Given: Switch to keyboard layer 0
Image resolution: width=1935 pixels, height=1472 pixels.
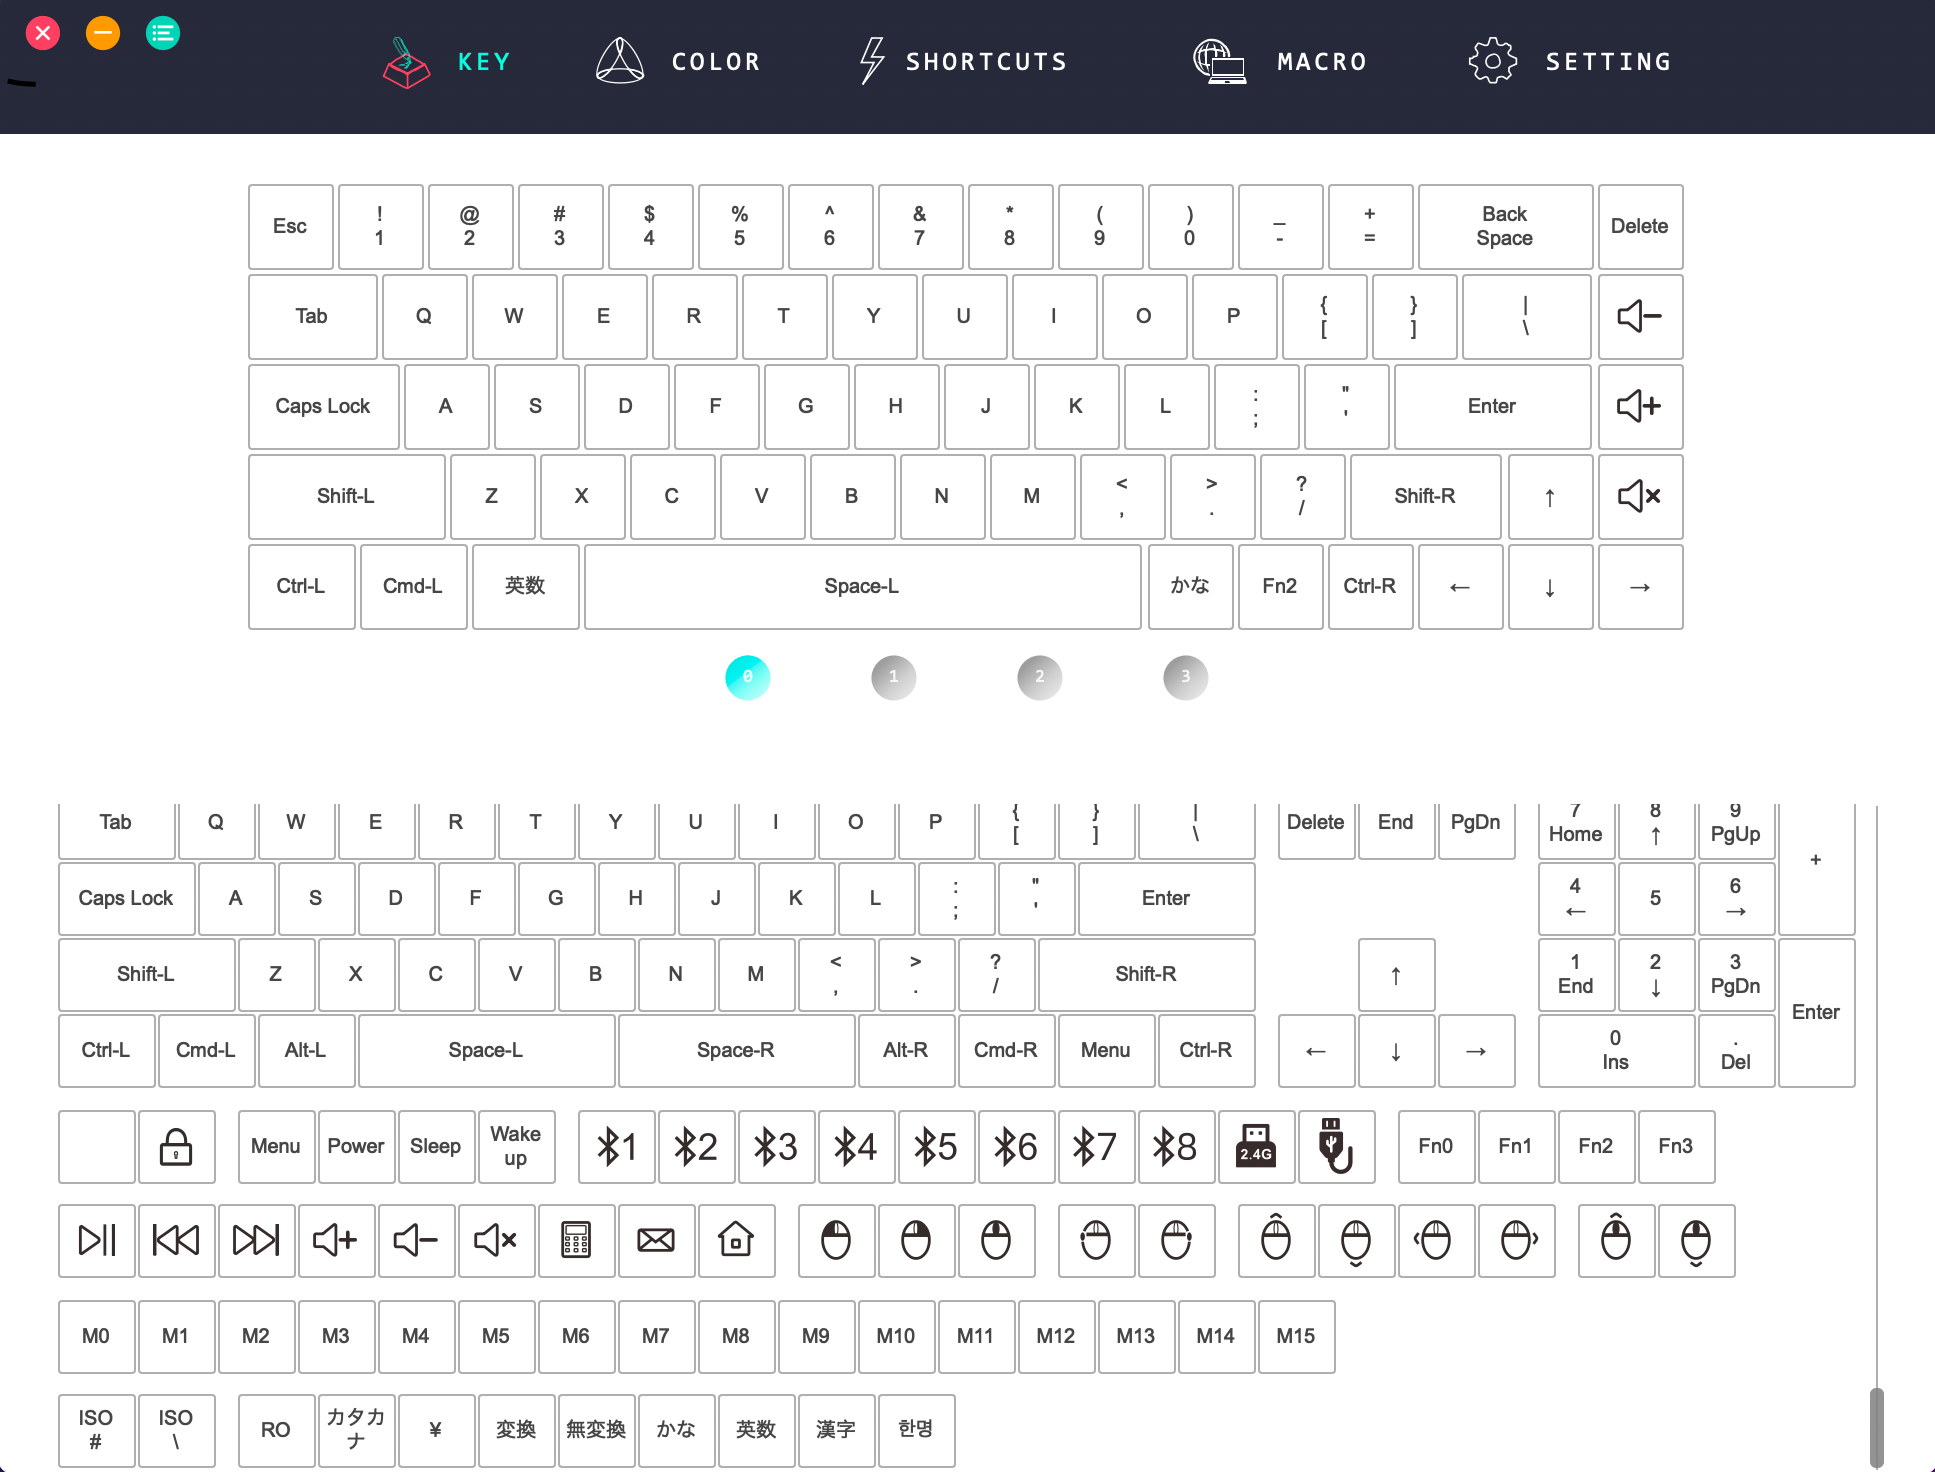Looking at the screenshot, I should coord(747,677).
